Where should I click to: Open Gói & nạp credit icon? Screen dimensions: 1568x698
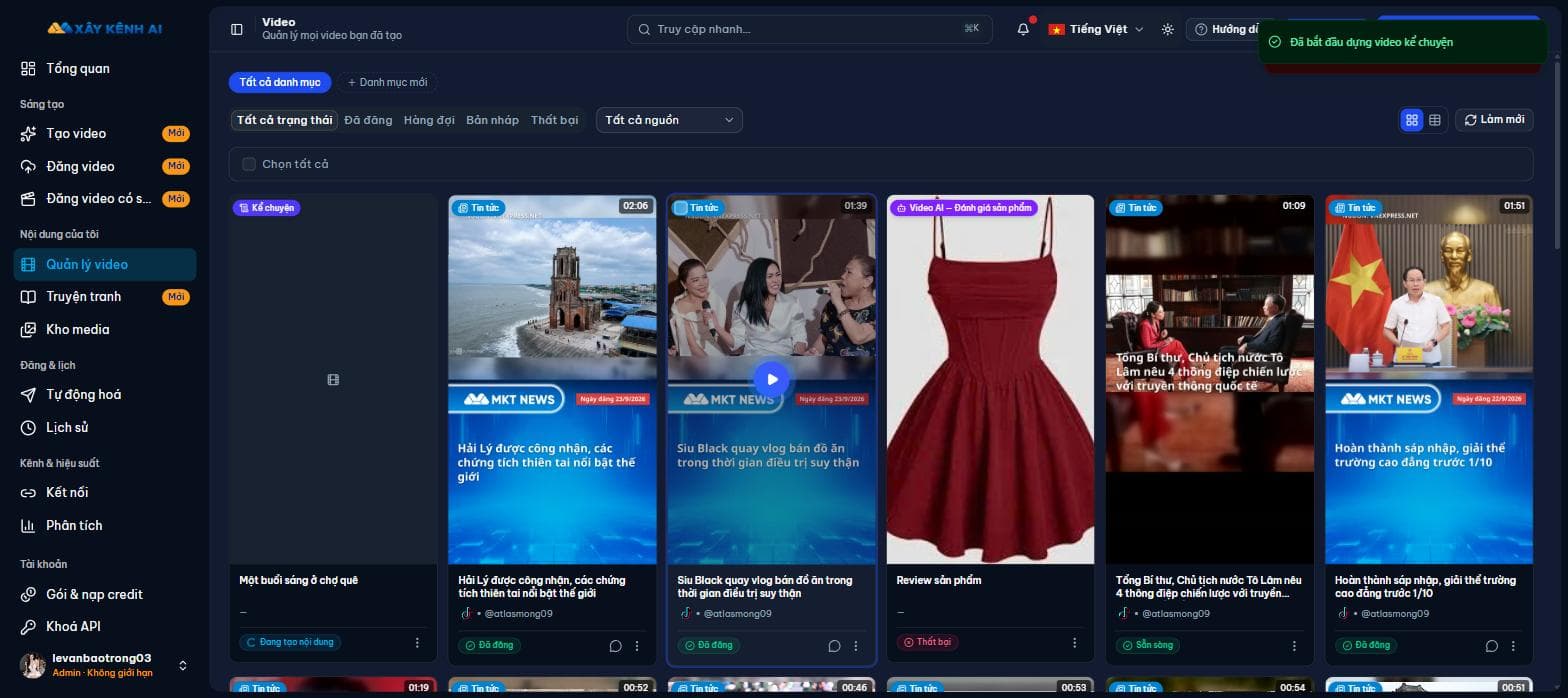28,594
